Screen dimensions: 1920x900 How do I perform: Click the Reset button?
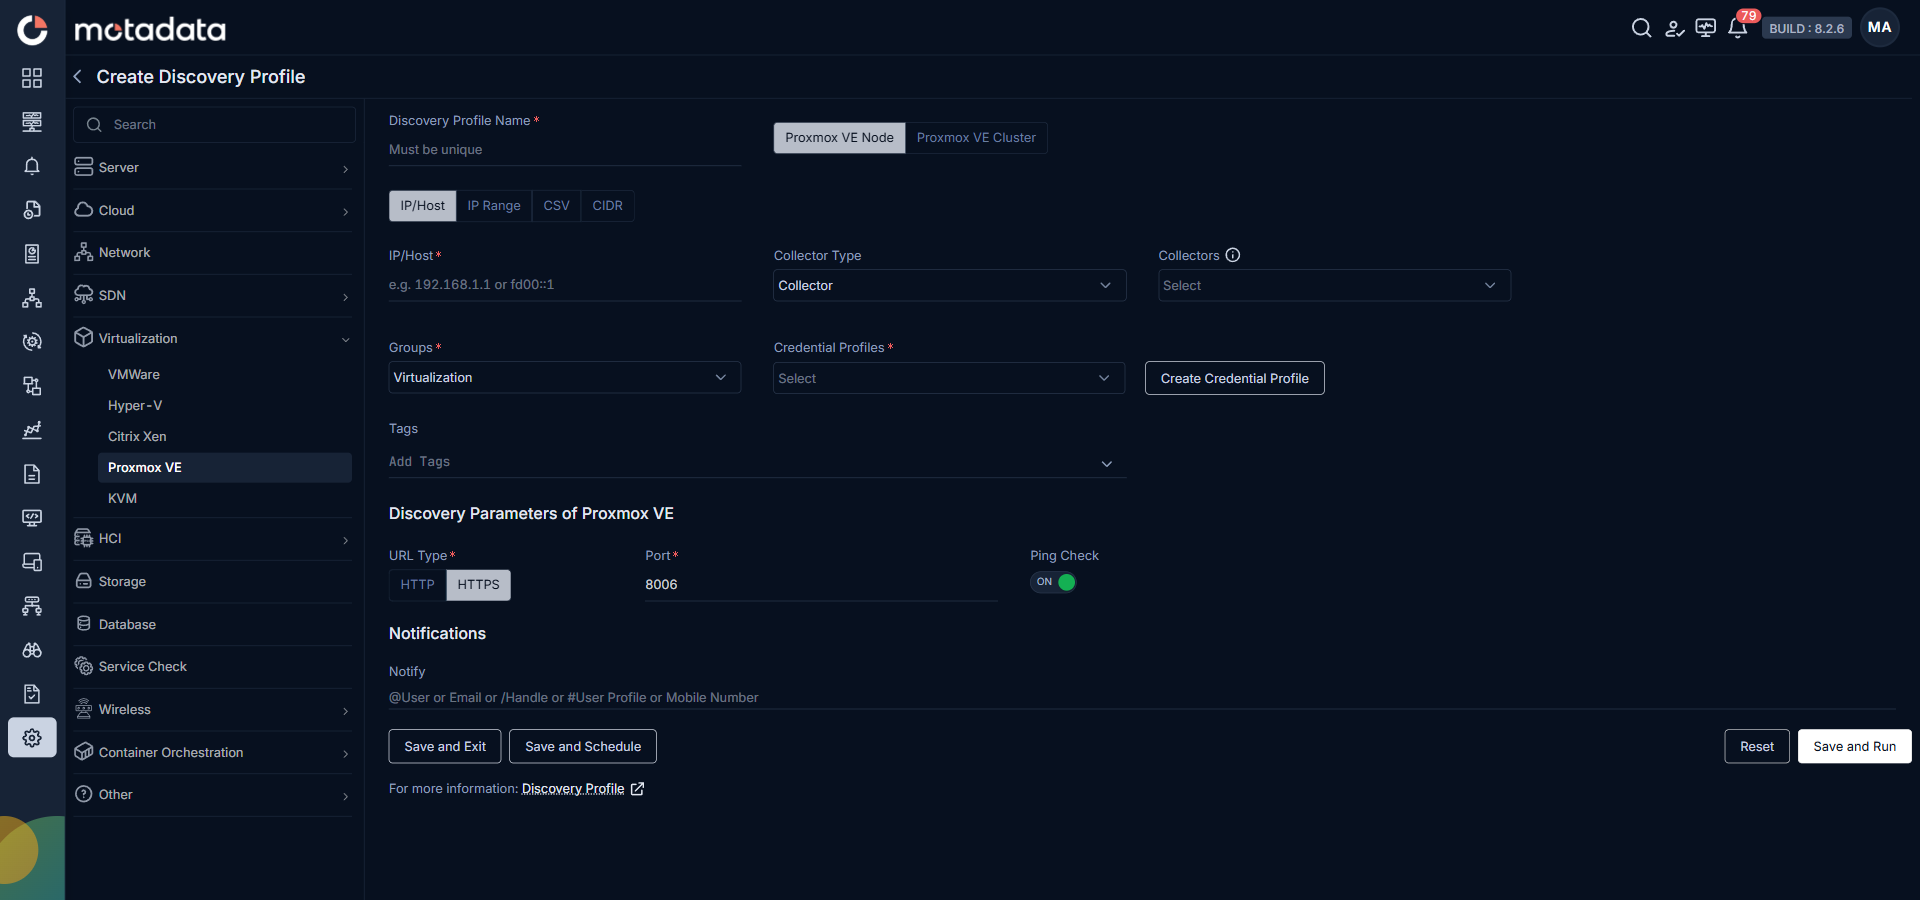(1757, 746)
